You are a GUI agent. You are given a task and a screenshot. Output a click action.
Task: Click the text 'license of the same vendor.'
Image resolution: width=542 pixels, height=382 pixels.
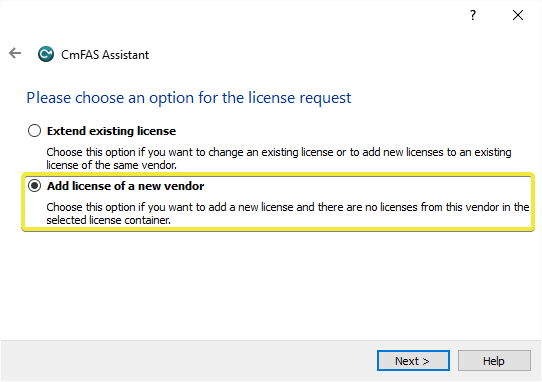tap(111, 165)
